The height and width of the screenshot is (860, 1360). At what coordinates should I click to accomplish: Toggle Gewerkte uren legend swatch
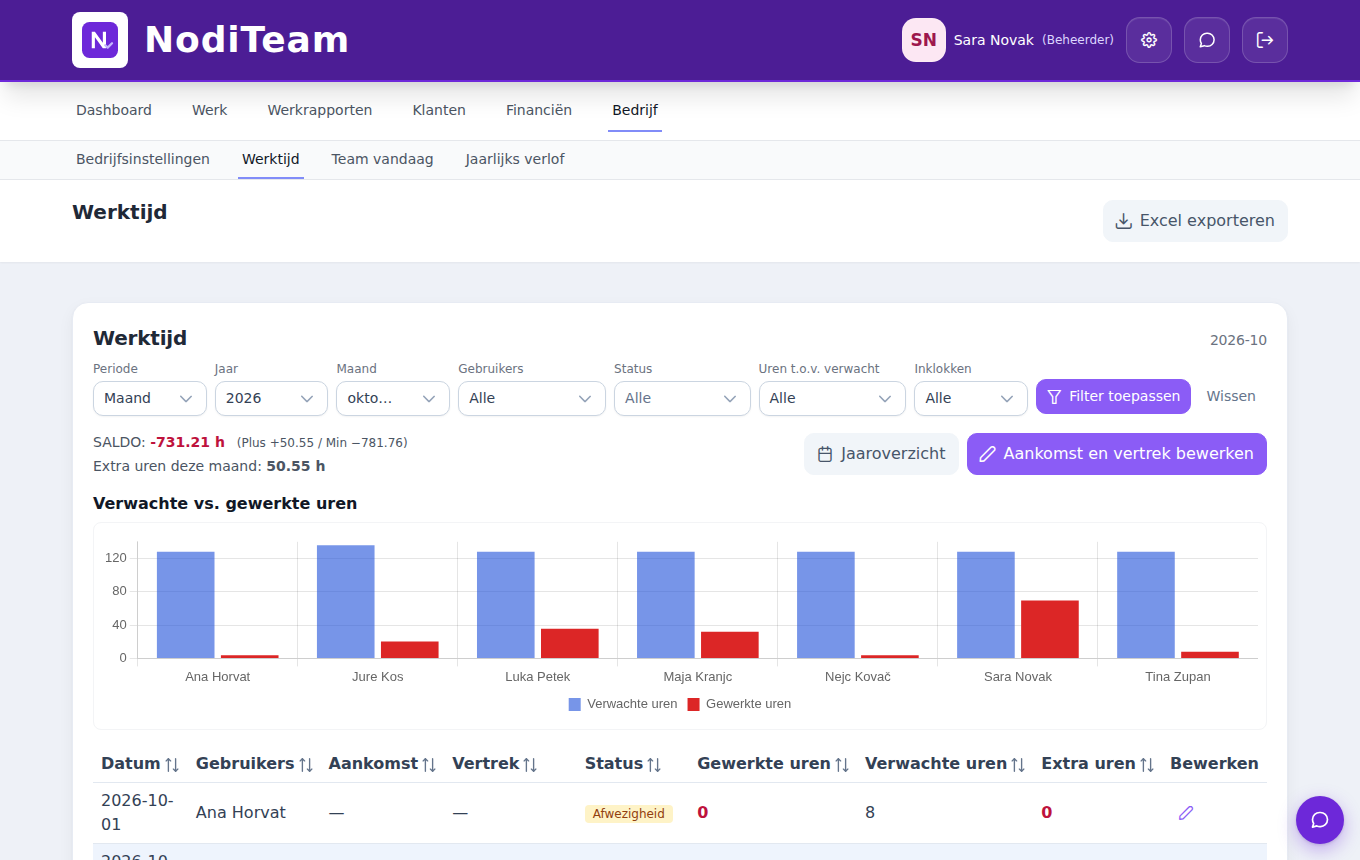coord(693,704)
